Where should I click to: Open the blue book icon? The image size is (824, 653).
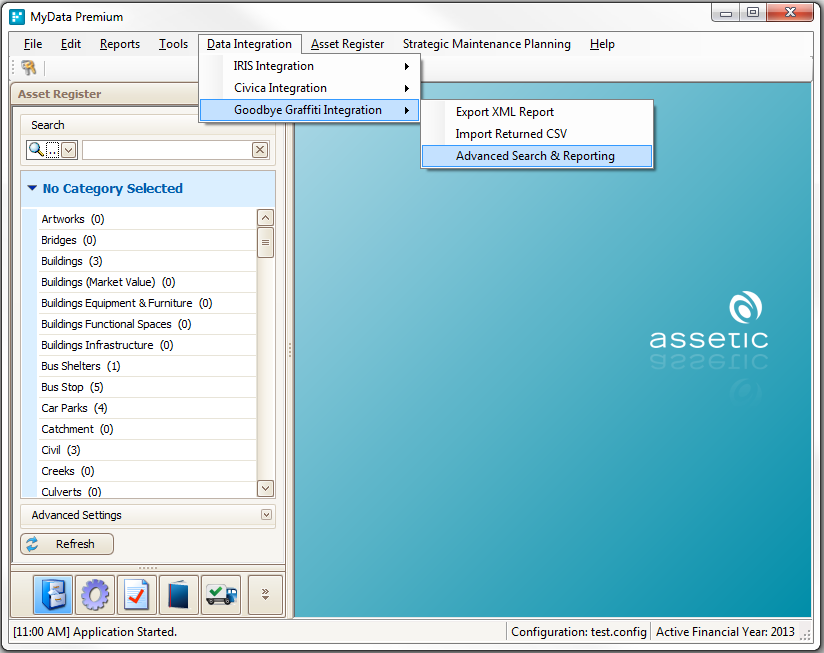click(x=179, y=595)
